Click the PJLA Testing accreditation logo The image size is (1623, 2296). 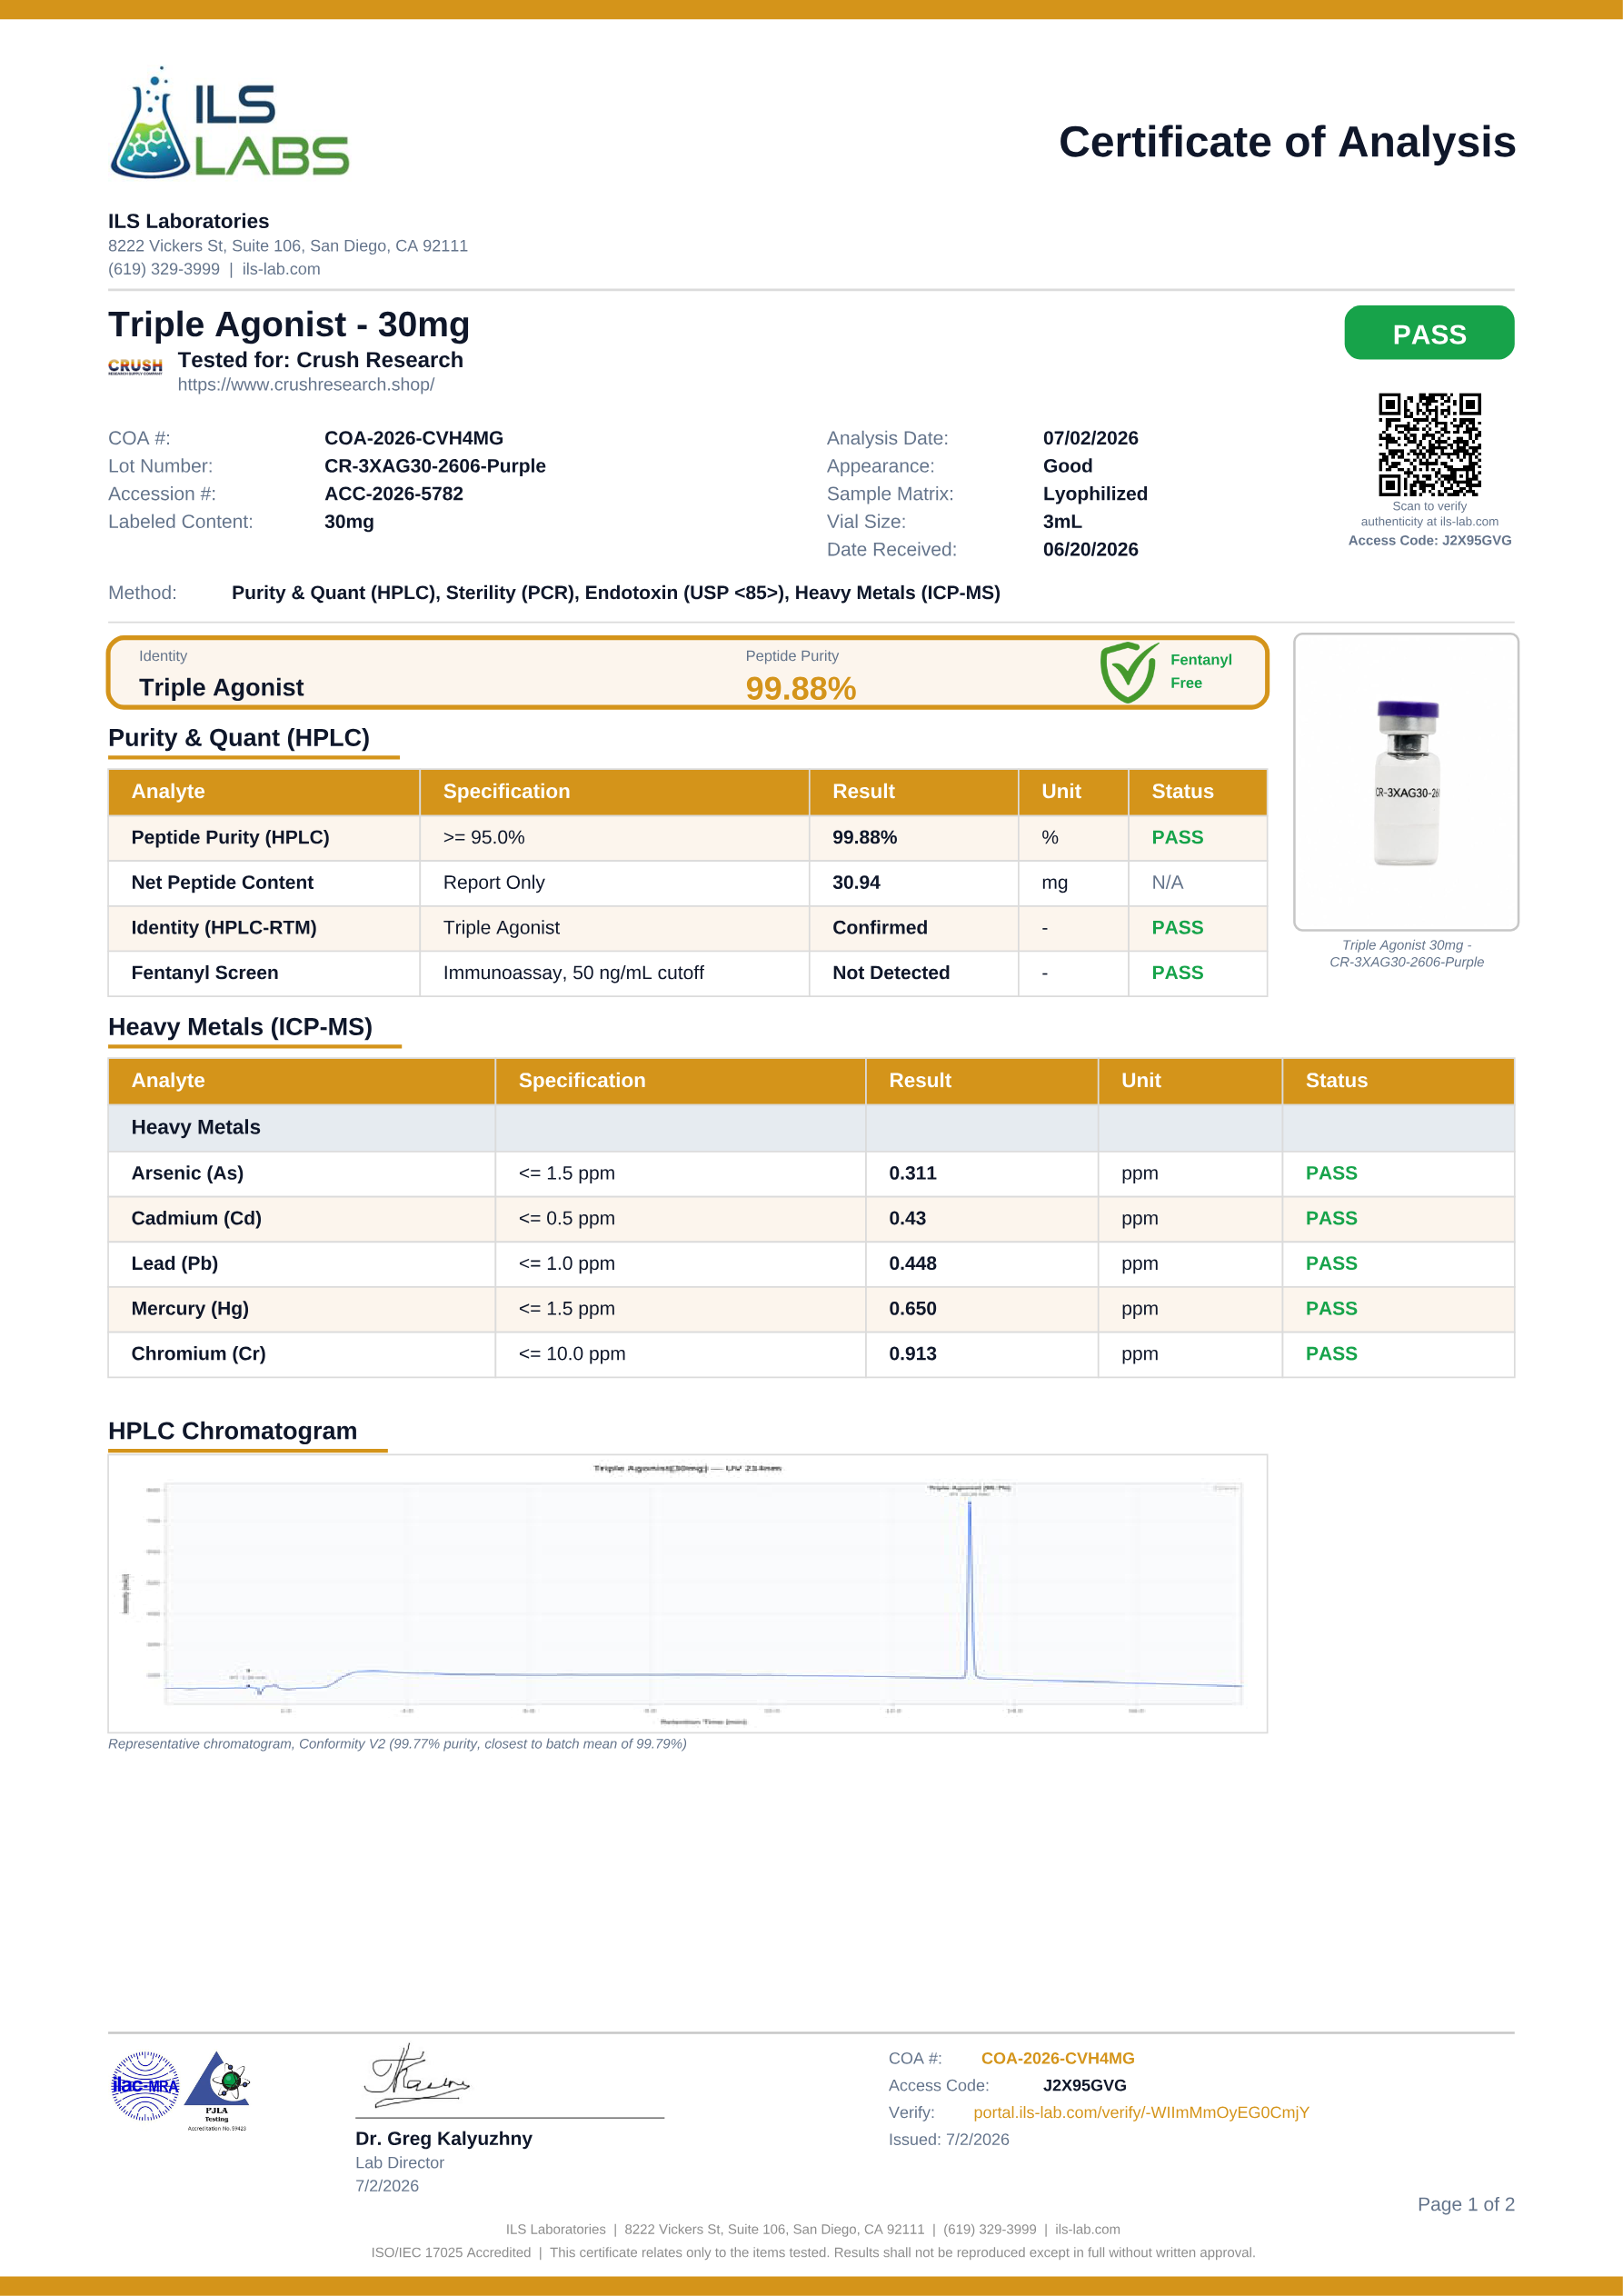[x=218, y=2090]
